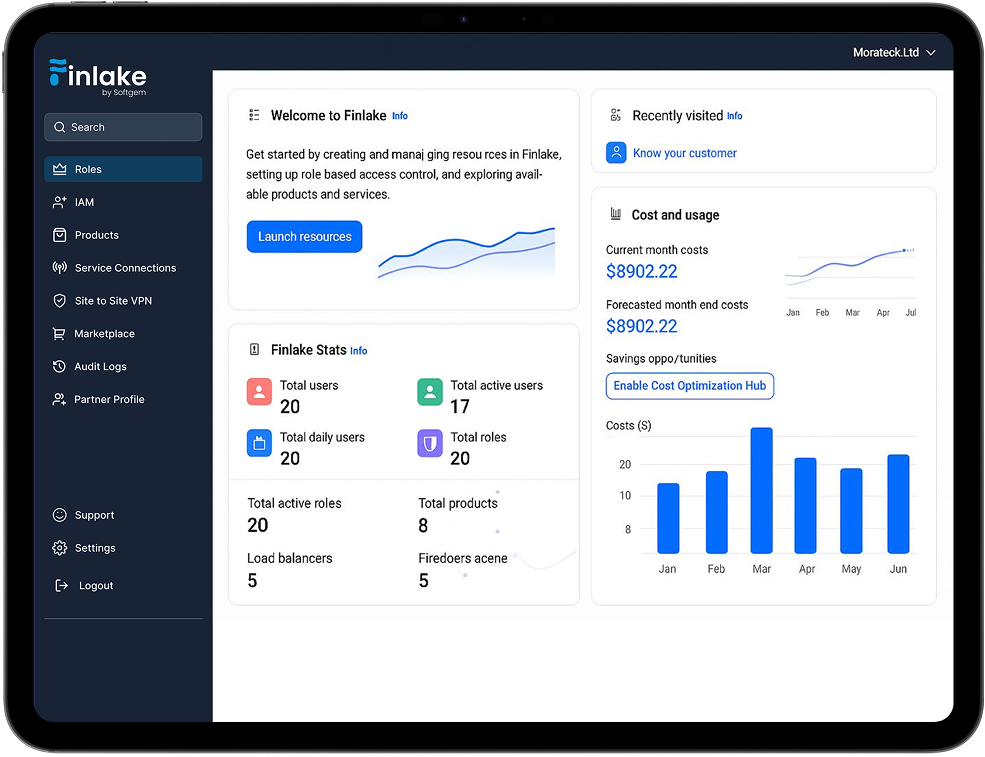Click Info link next to Finlake Stats
This screenshot has width=985, height=757.
359,351
